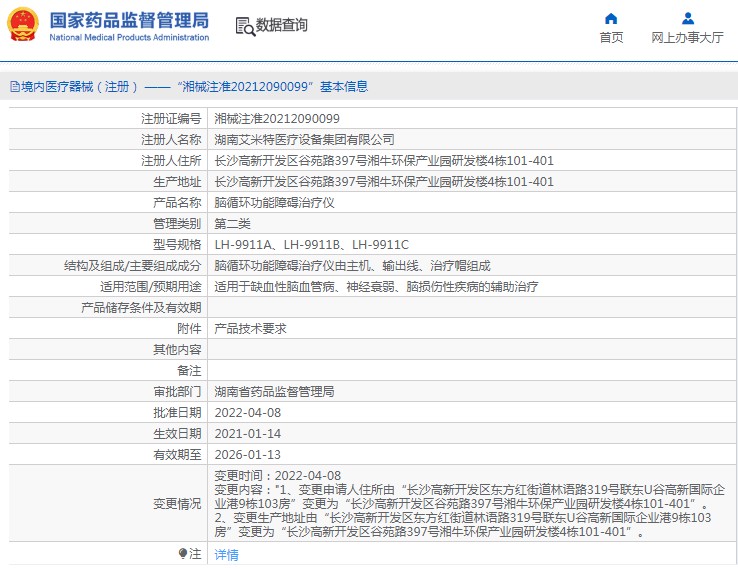Click attachment value 产品技术要求
Image resolution: width=738 pixels, height=569 pixels.
(250, 329)
